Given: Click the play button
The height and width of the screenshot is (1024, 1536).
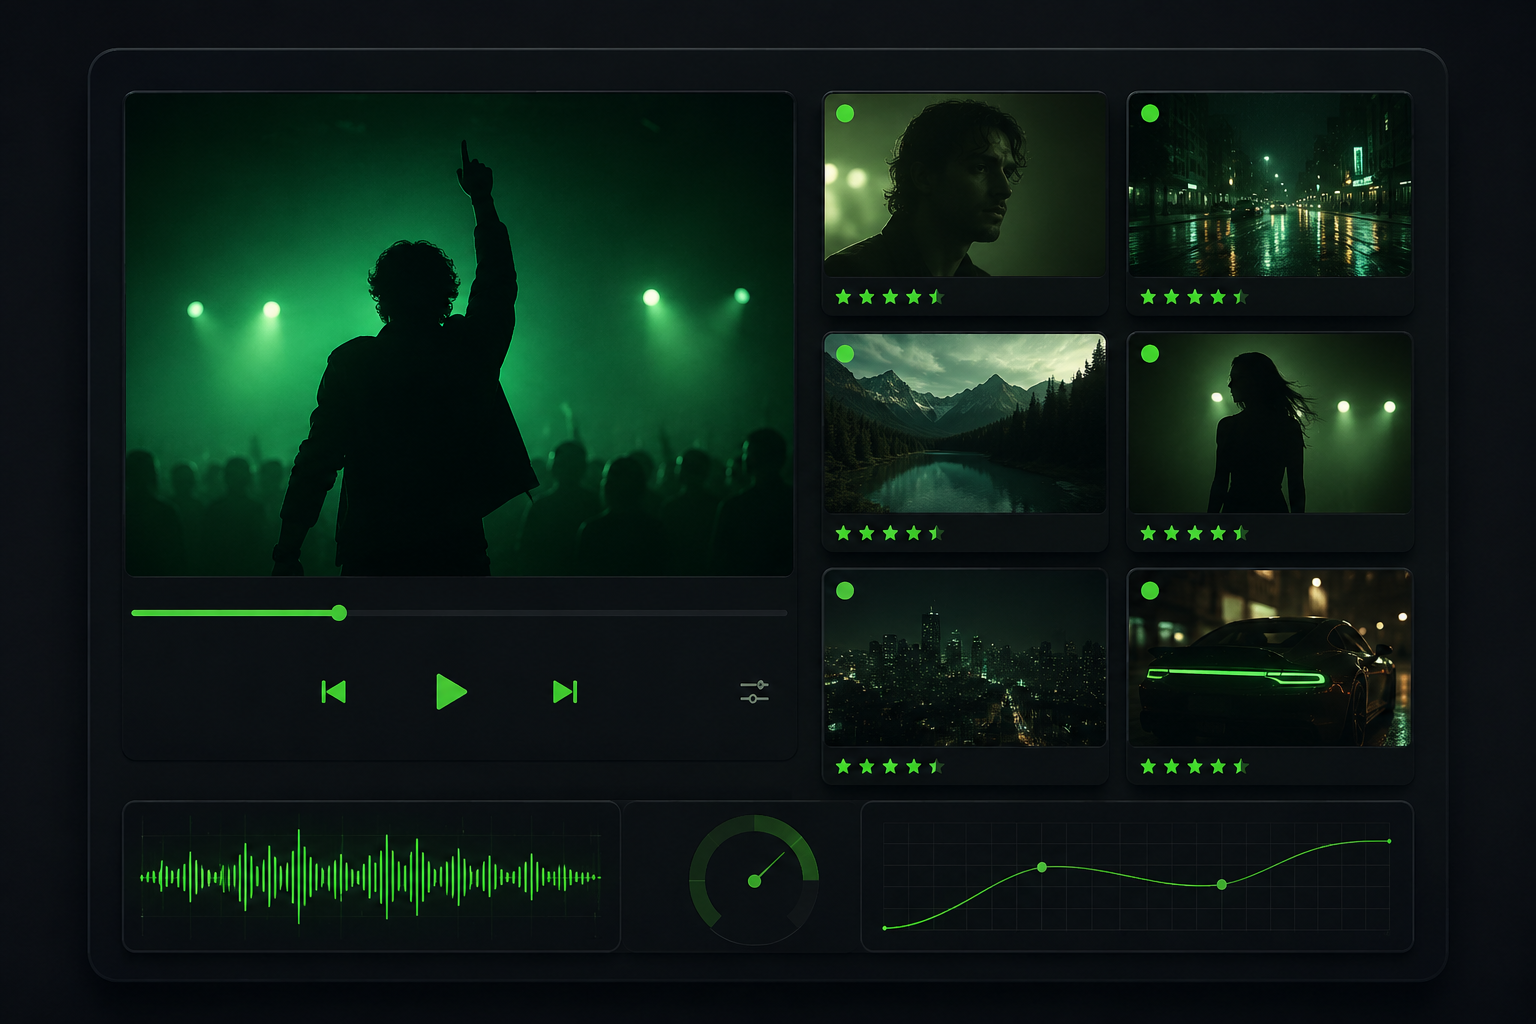Looking at the screenshot, I should 451,692.
